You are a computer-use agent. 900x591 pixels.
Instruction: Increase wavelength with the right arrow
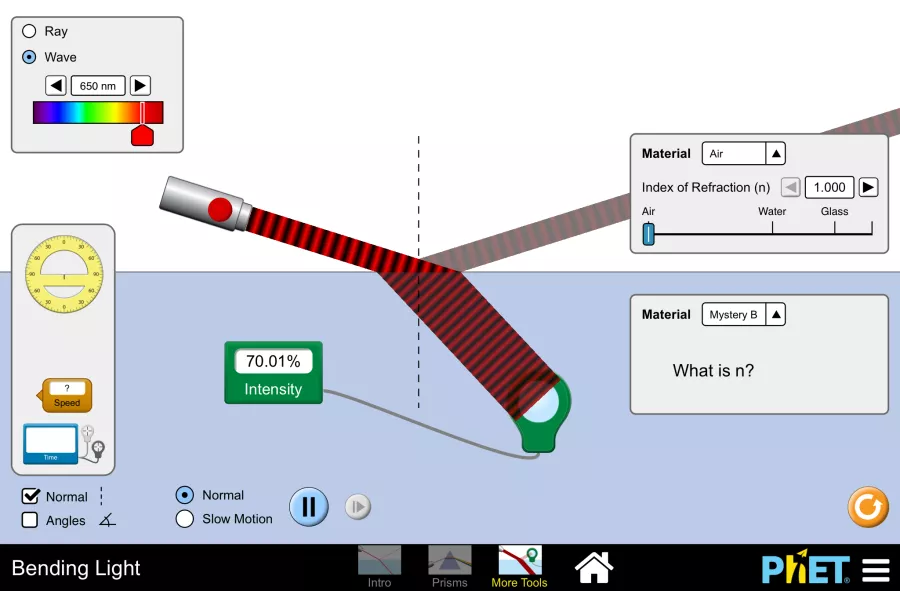pos(140,85)
